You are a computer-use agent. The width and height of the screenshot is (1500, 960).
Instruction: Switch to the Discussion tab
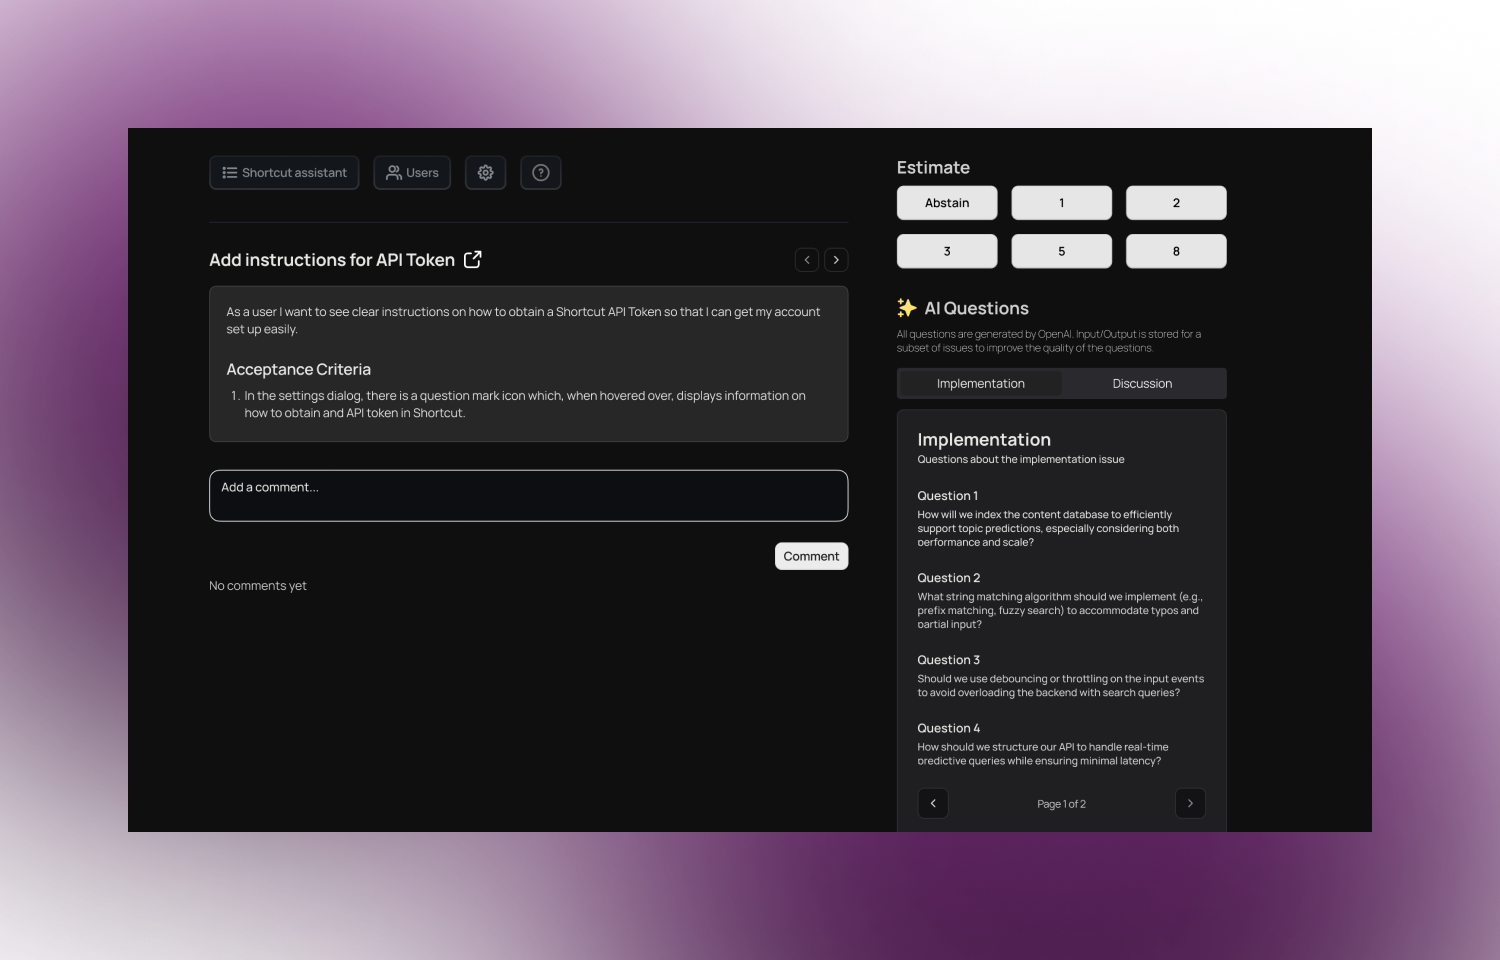tap(1142, 383)
